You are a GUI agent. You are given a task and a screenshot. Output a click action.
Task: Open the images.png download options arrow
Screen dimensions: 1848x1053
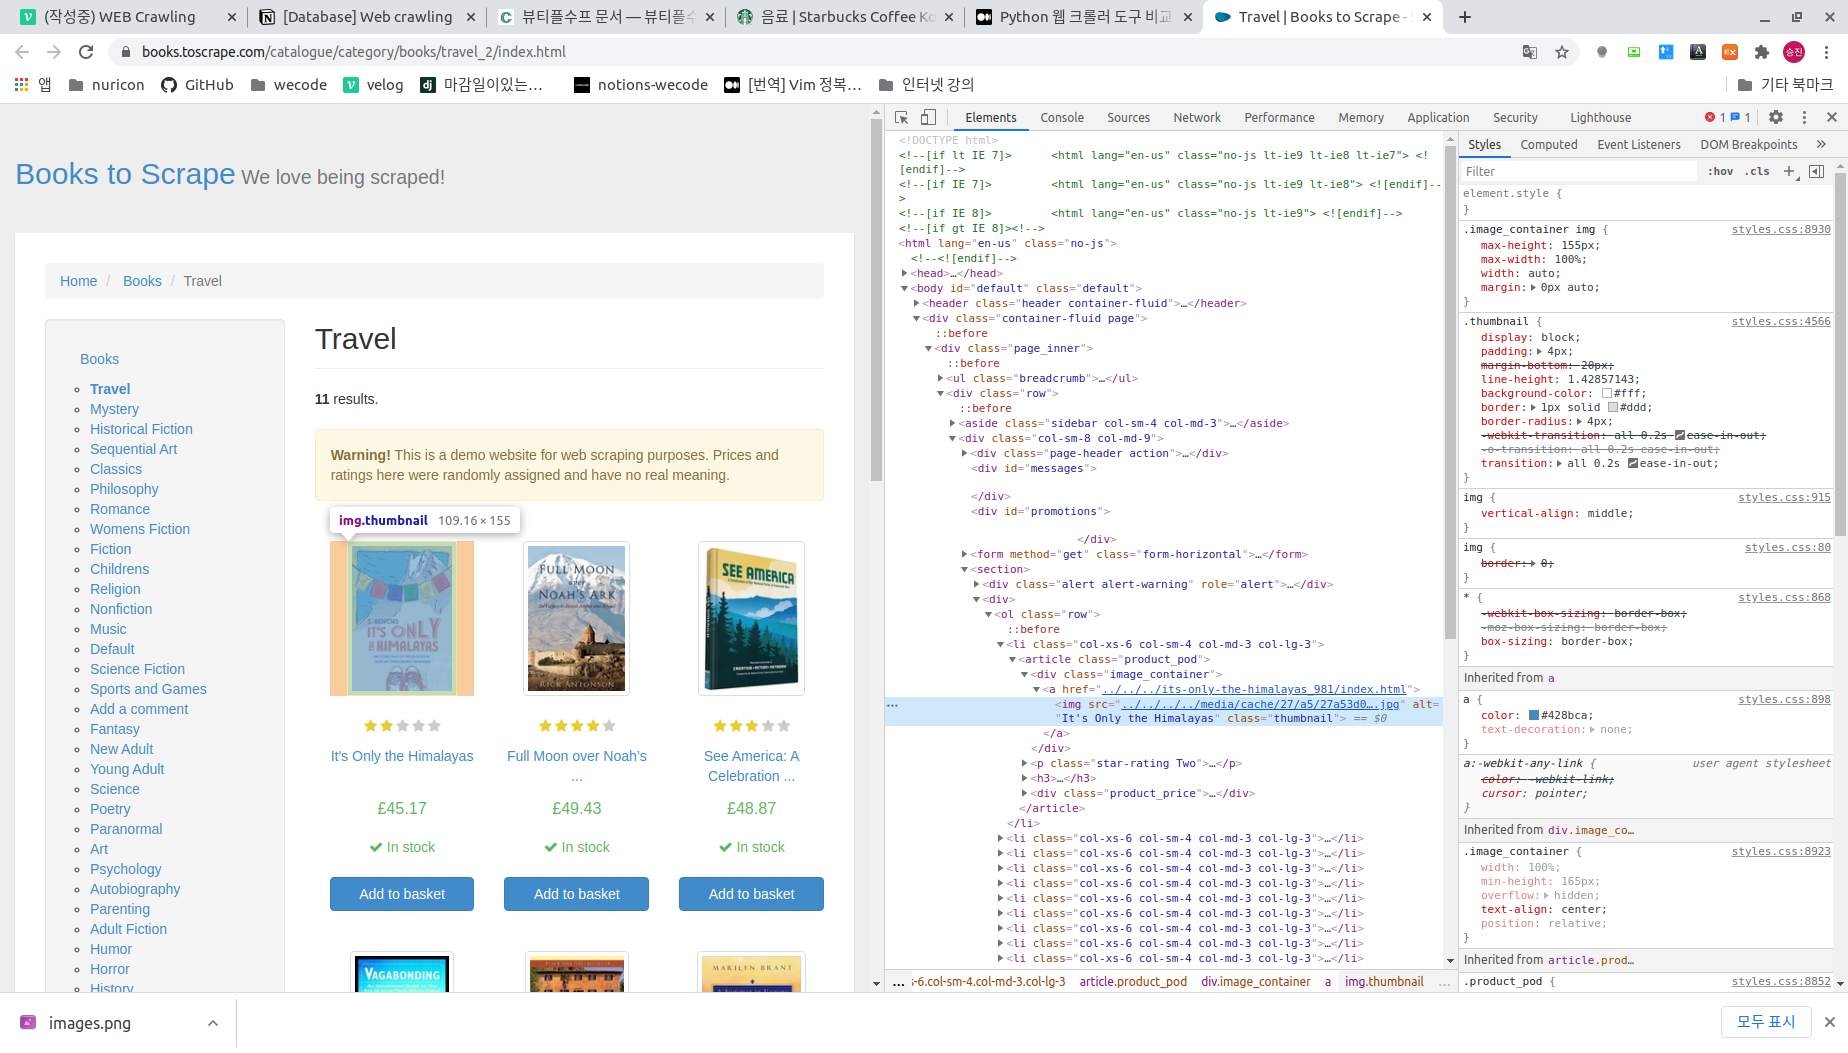(212, 1023)
